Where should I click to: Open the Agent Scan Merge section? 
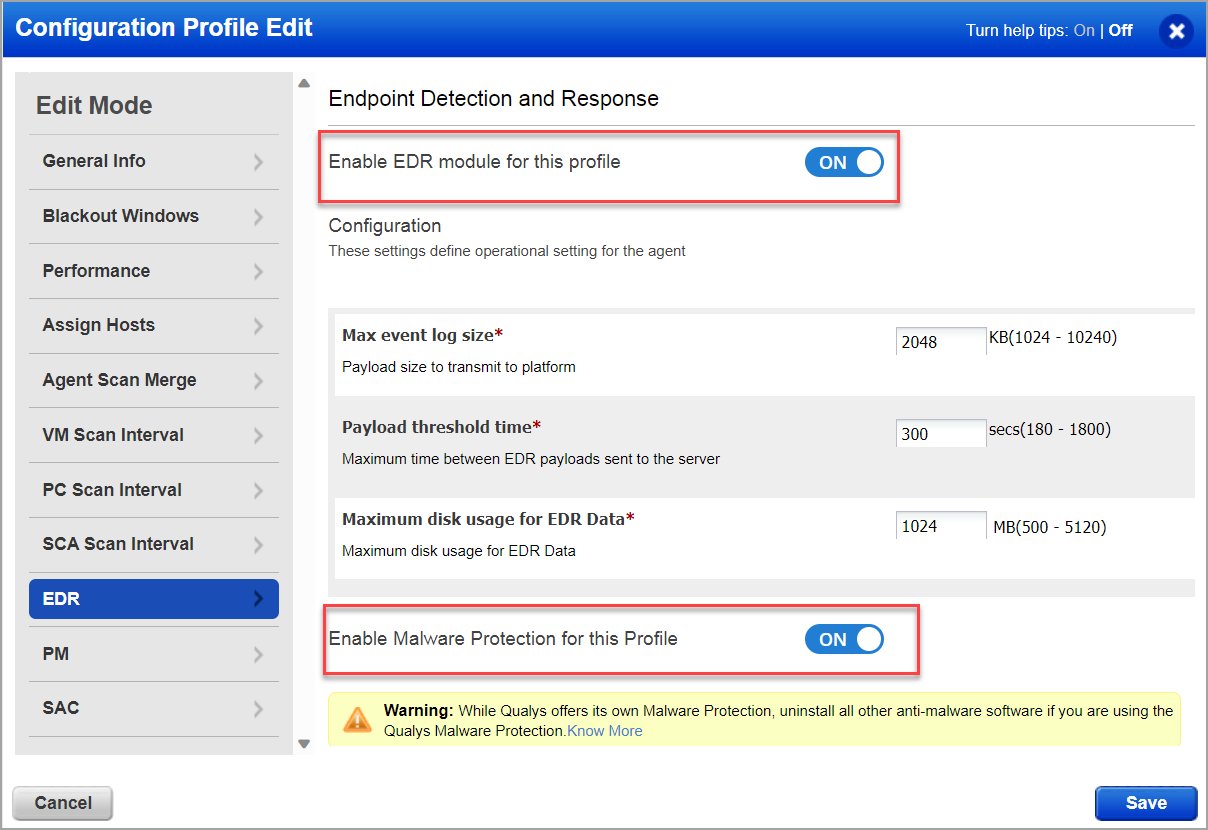154,380
